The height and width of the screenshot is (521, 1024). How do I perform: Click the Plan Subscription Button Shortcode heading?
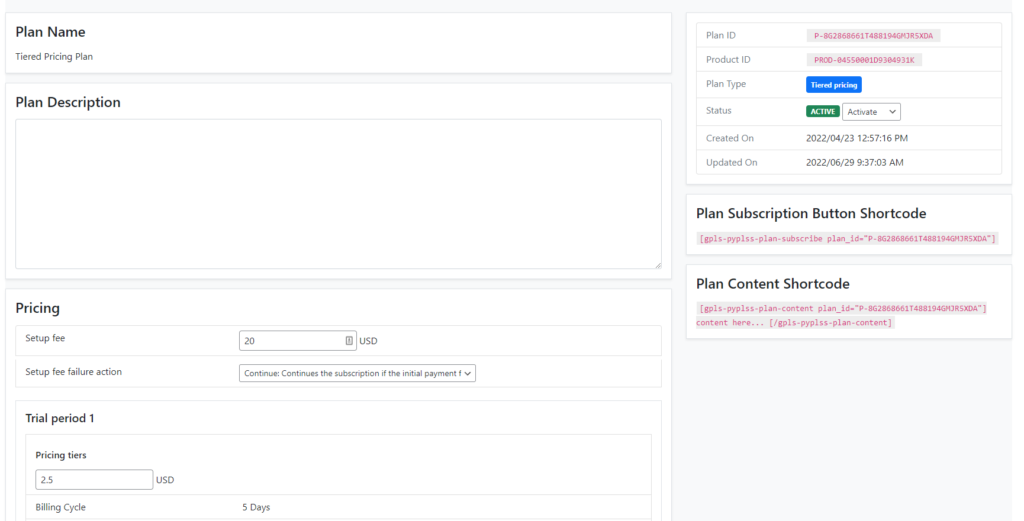[x=811, y=213]
